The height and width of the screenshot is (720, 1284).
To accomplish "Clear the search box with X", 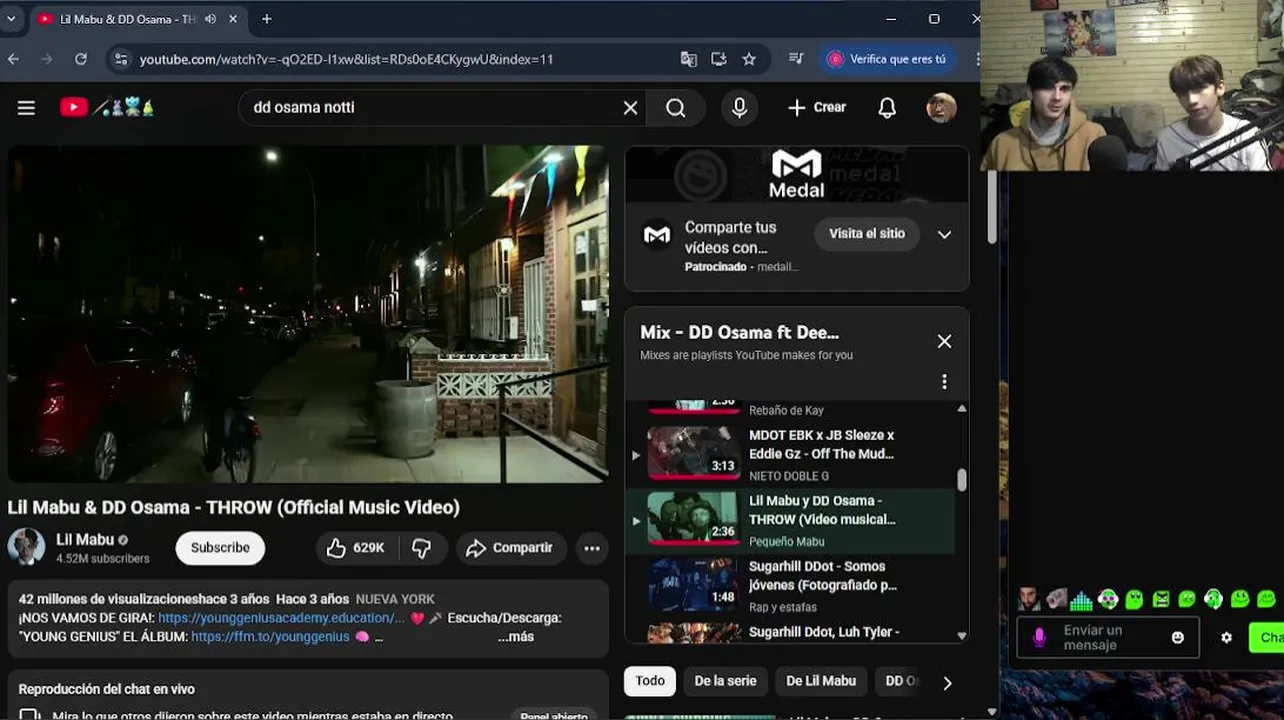I will pos(630,108).
